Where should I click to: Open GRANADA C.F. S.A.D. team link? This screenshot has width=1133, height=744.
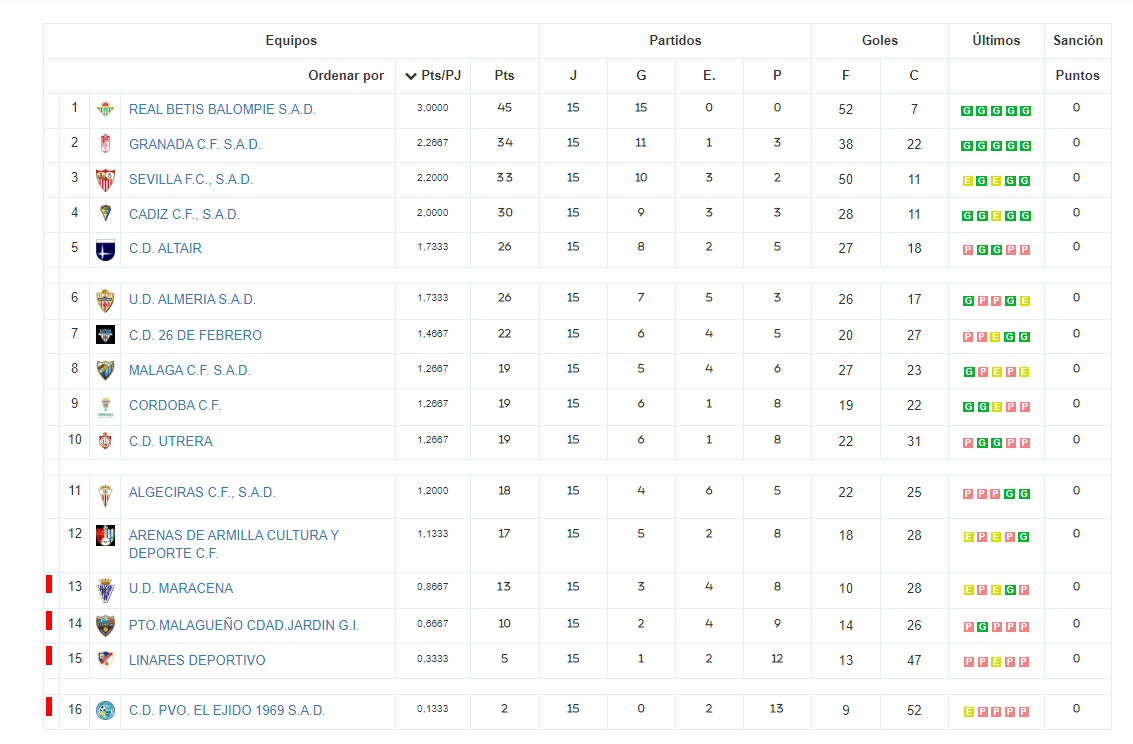click(x=195, y=144)
